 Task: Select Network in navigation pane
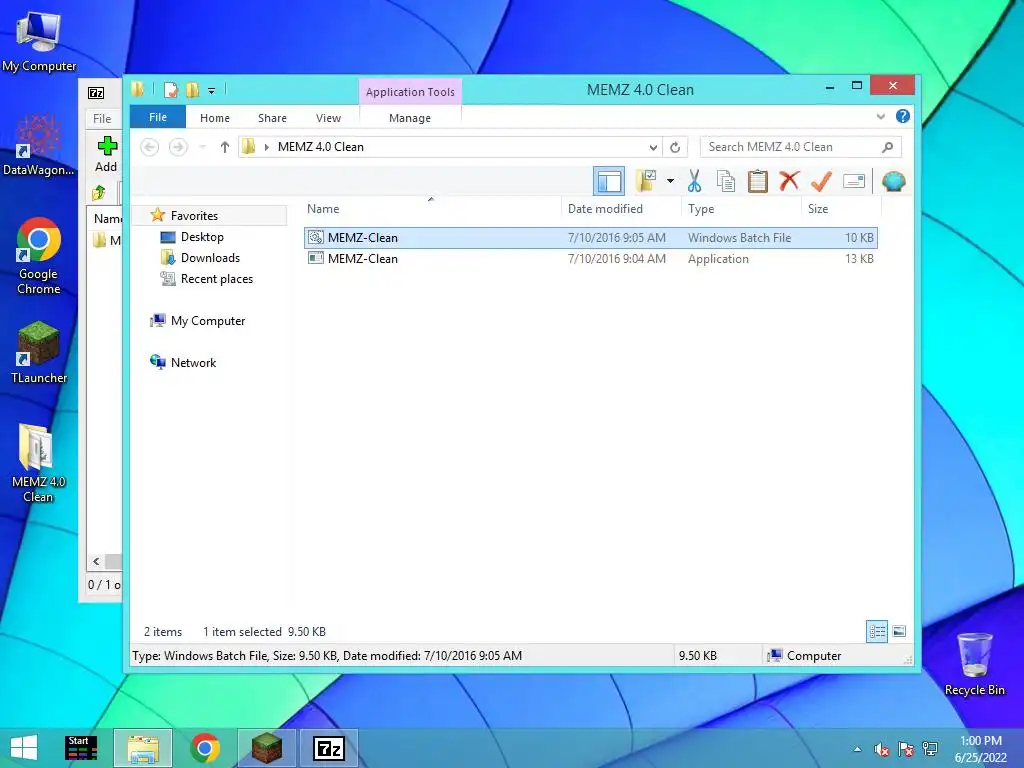coord(193,362)
